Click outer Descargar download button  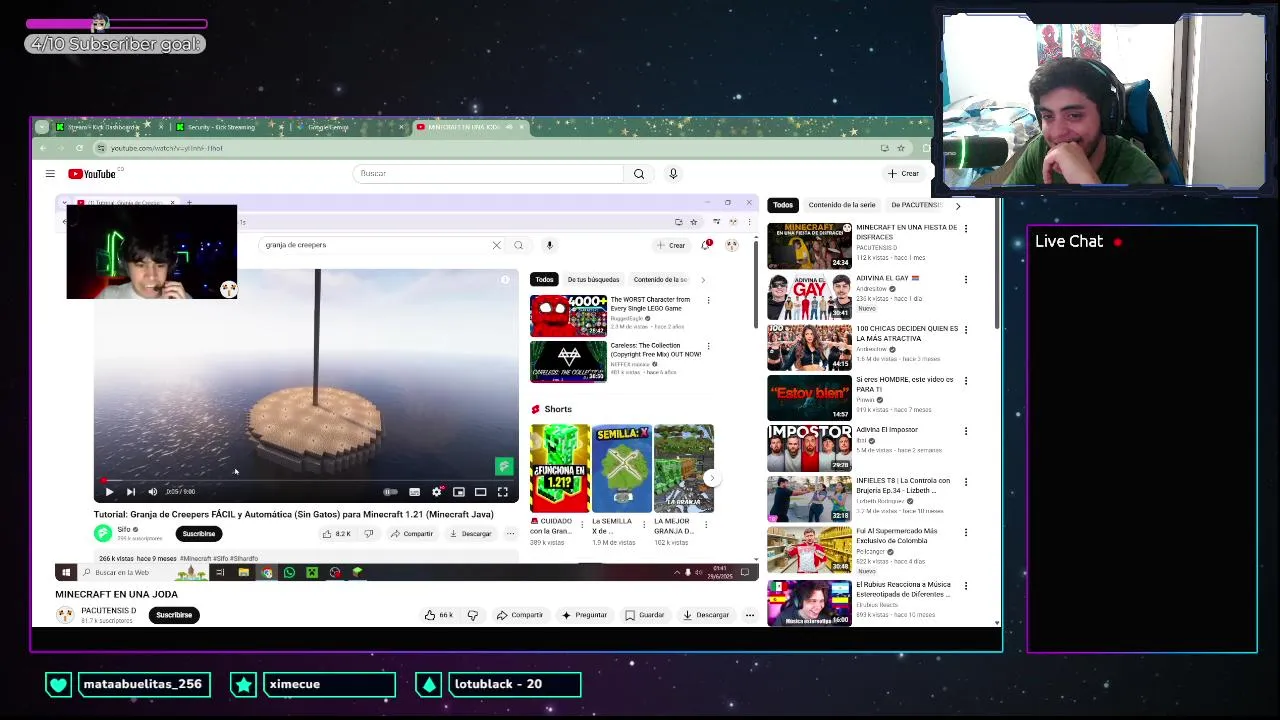(706, 615)
